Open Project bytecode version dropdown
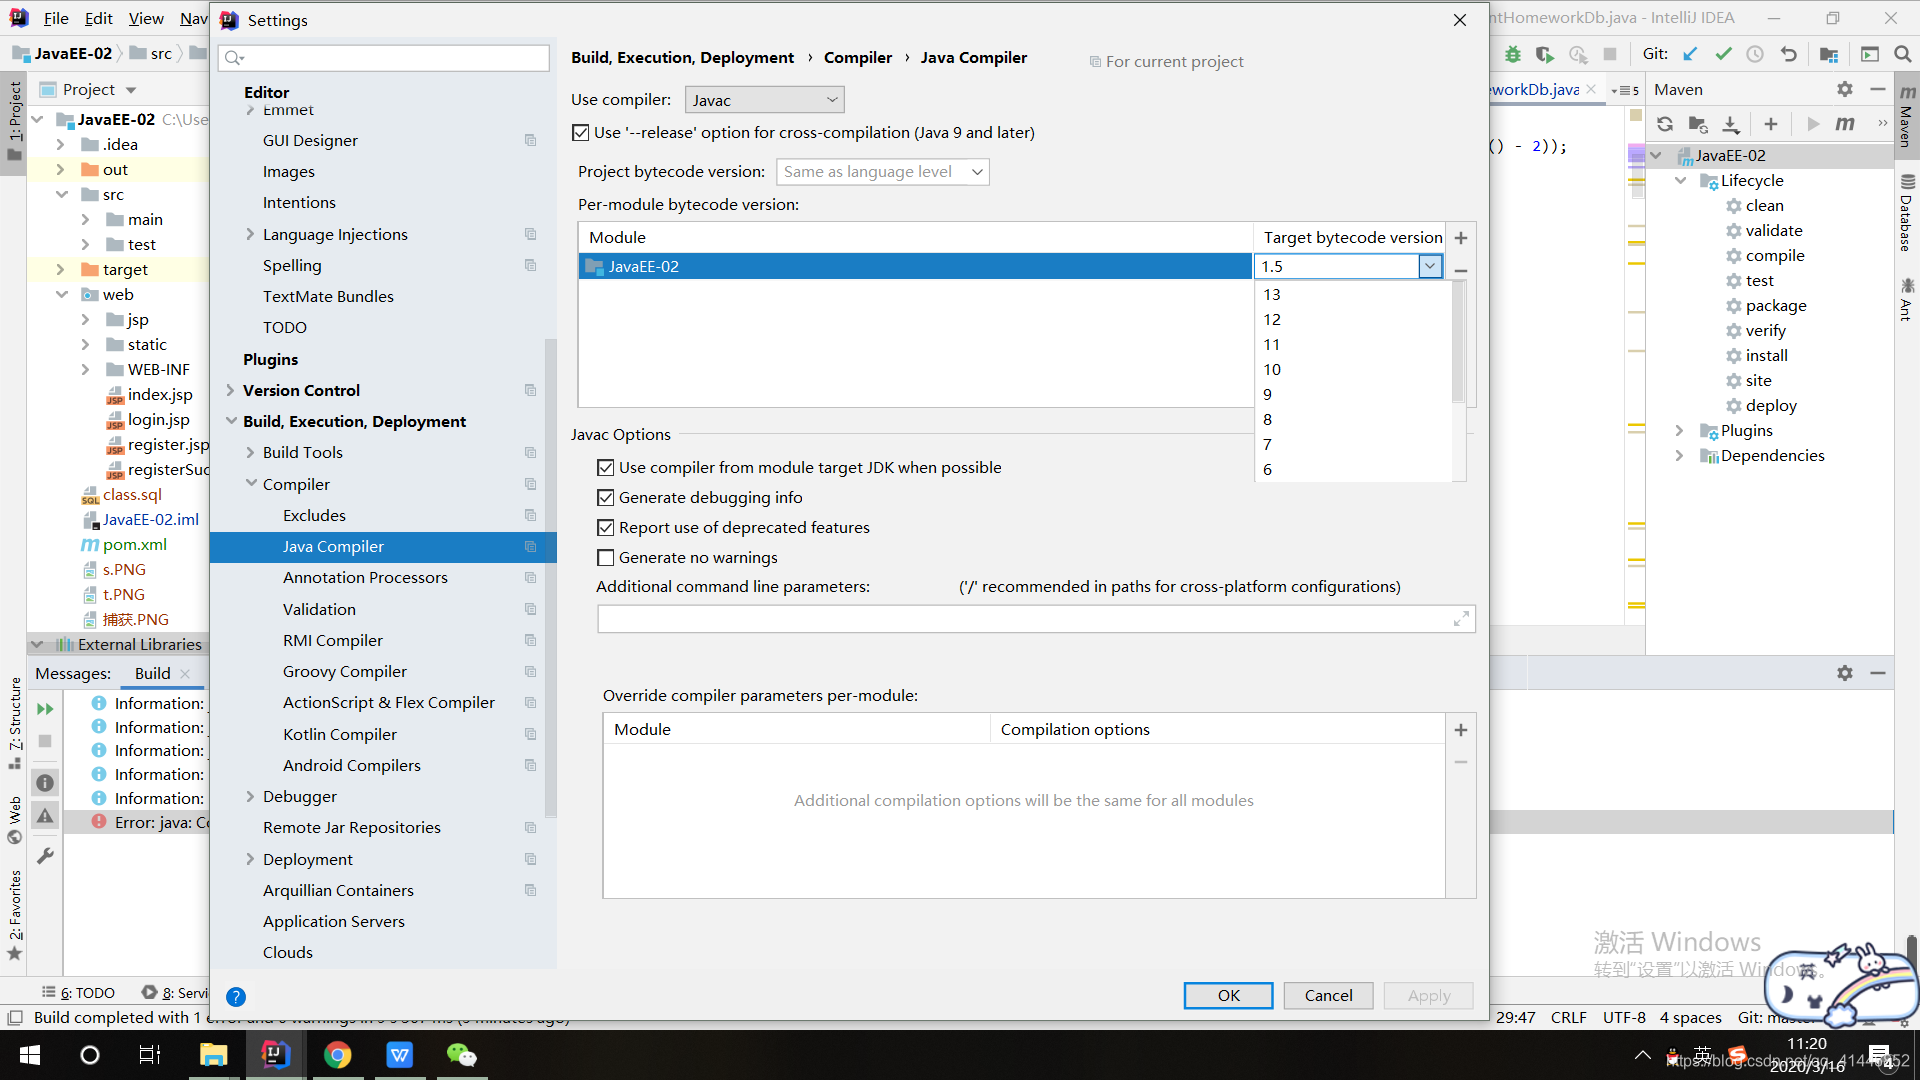Viewport: 1920px width, 1080px height. click(x=882, y=172)
